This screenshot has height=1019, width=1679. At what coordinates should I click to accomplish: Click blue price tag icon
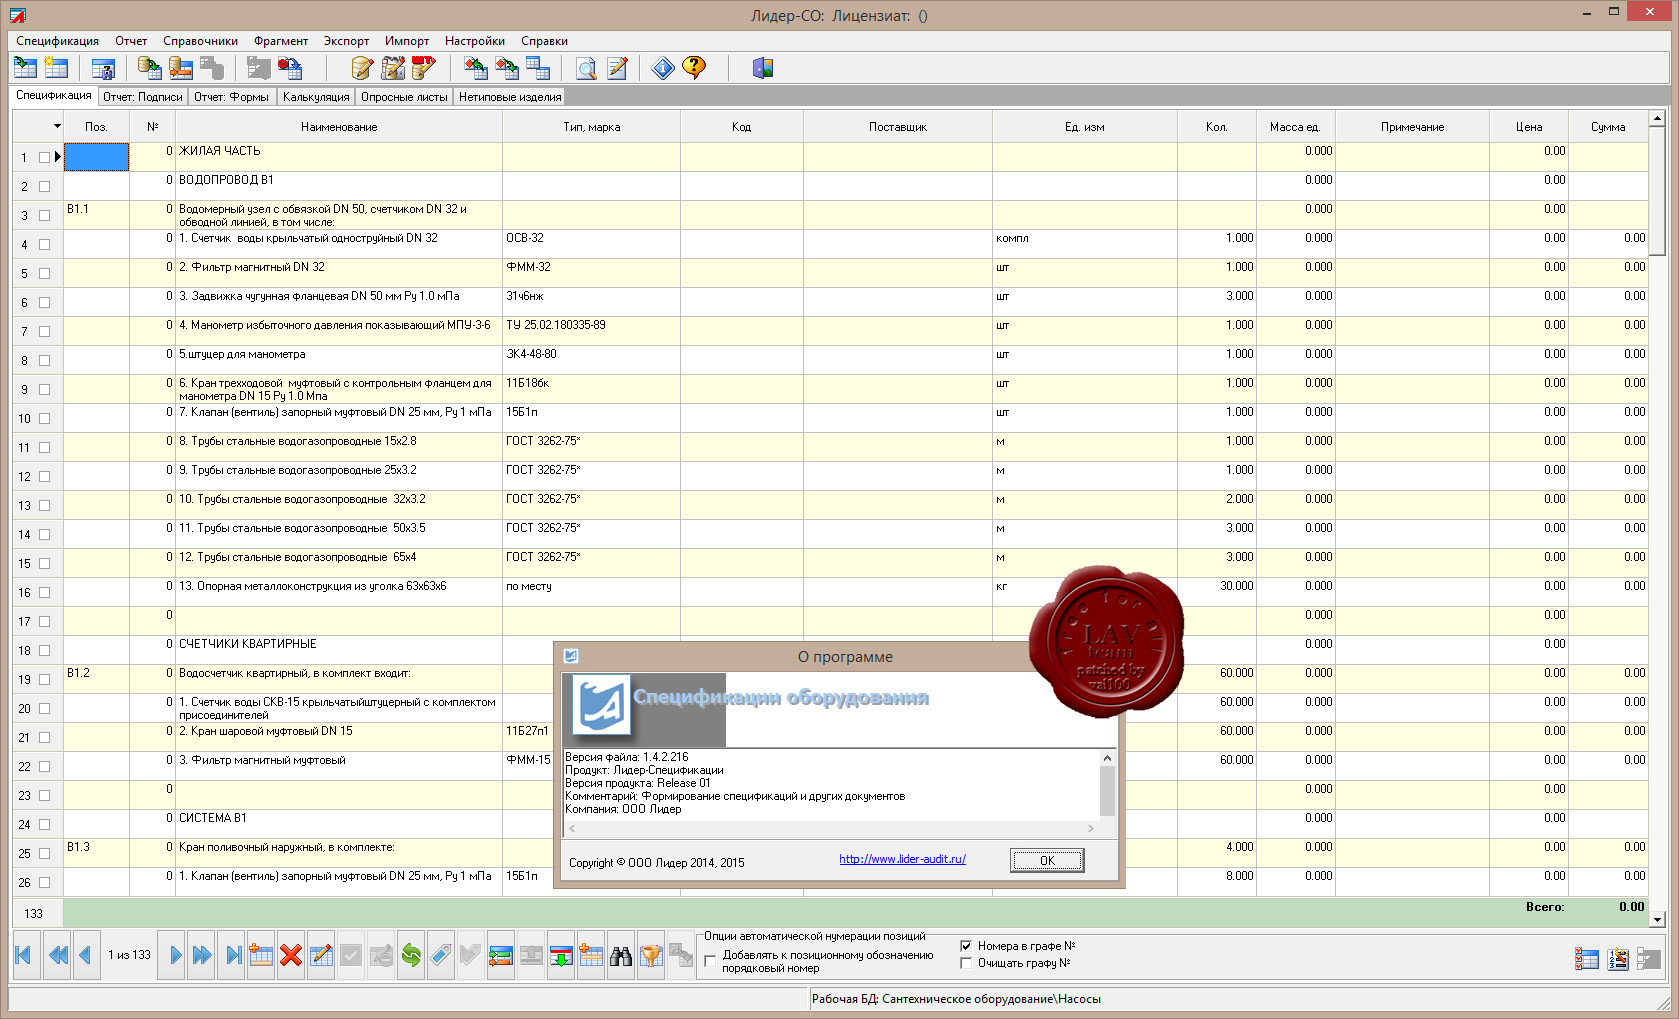441,955
